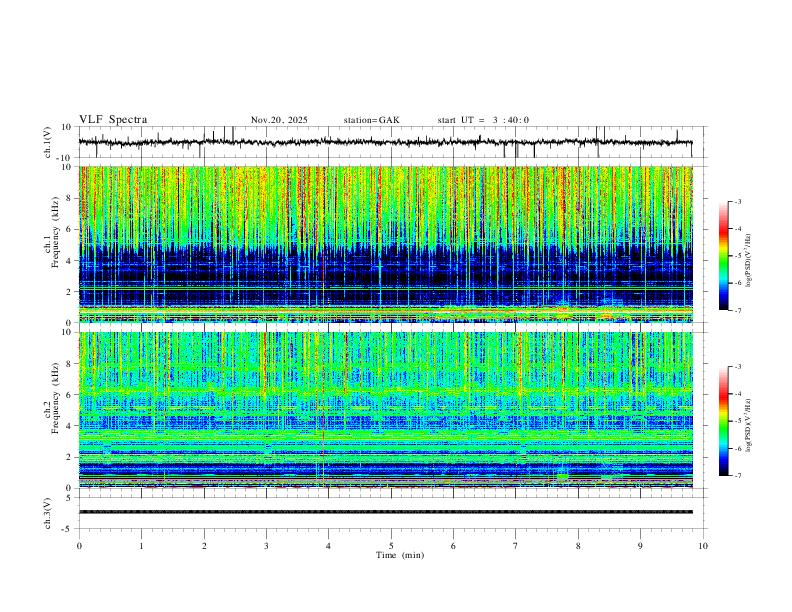Viewport: 792px width, 612px height.
Task: Click the "ch.1(V)" axis label
Action: pos(48,142)
